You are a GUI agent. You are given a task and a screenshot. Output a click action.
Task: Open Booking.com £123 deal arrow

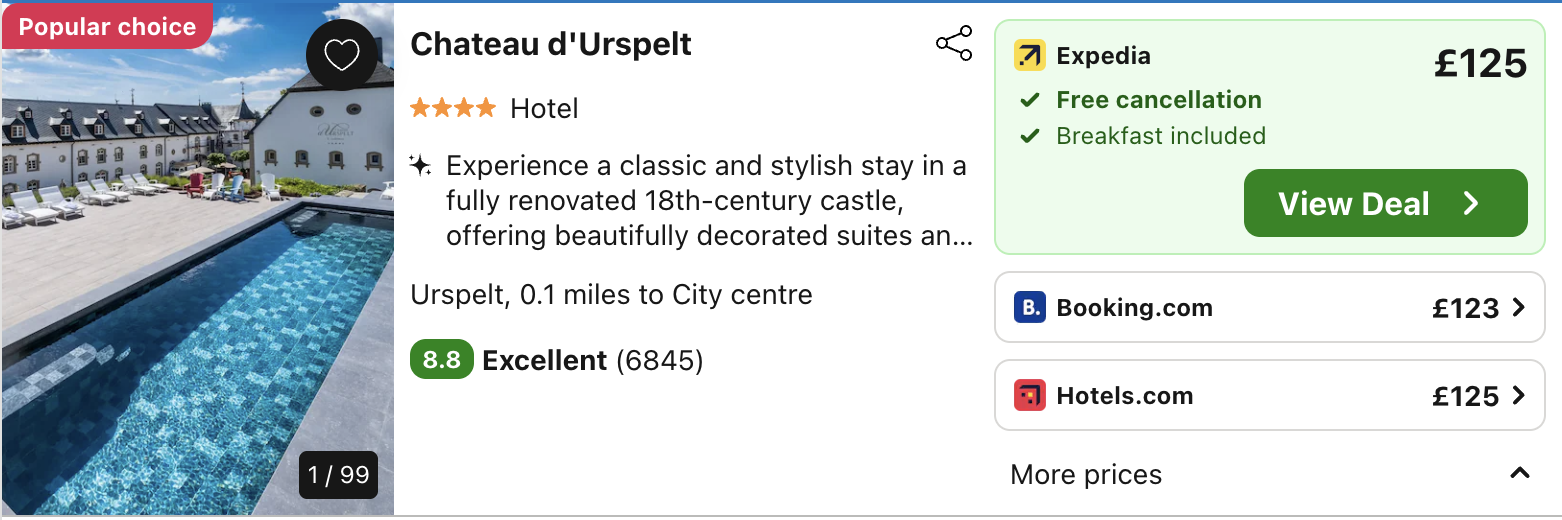click(1519, 307)
